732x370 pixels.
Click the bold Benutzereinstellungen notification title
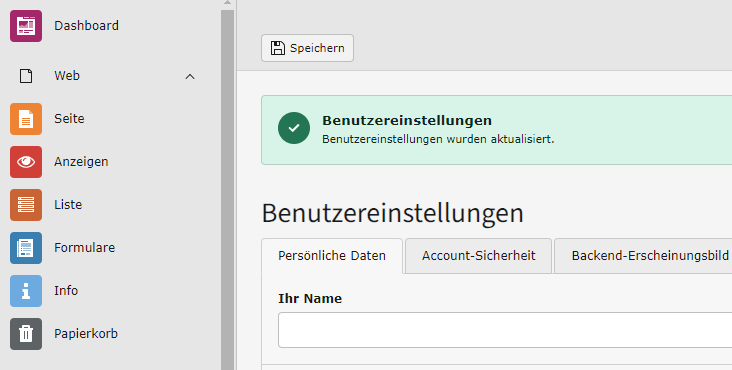point(407,120)
